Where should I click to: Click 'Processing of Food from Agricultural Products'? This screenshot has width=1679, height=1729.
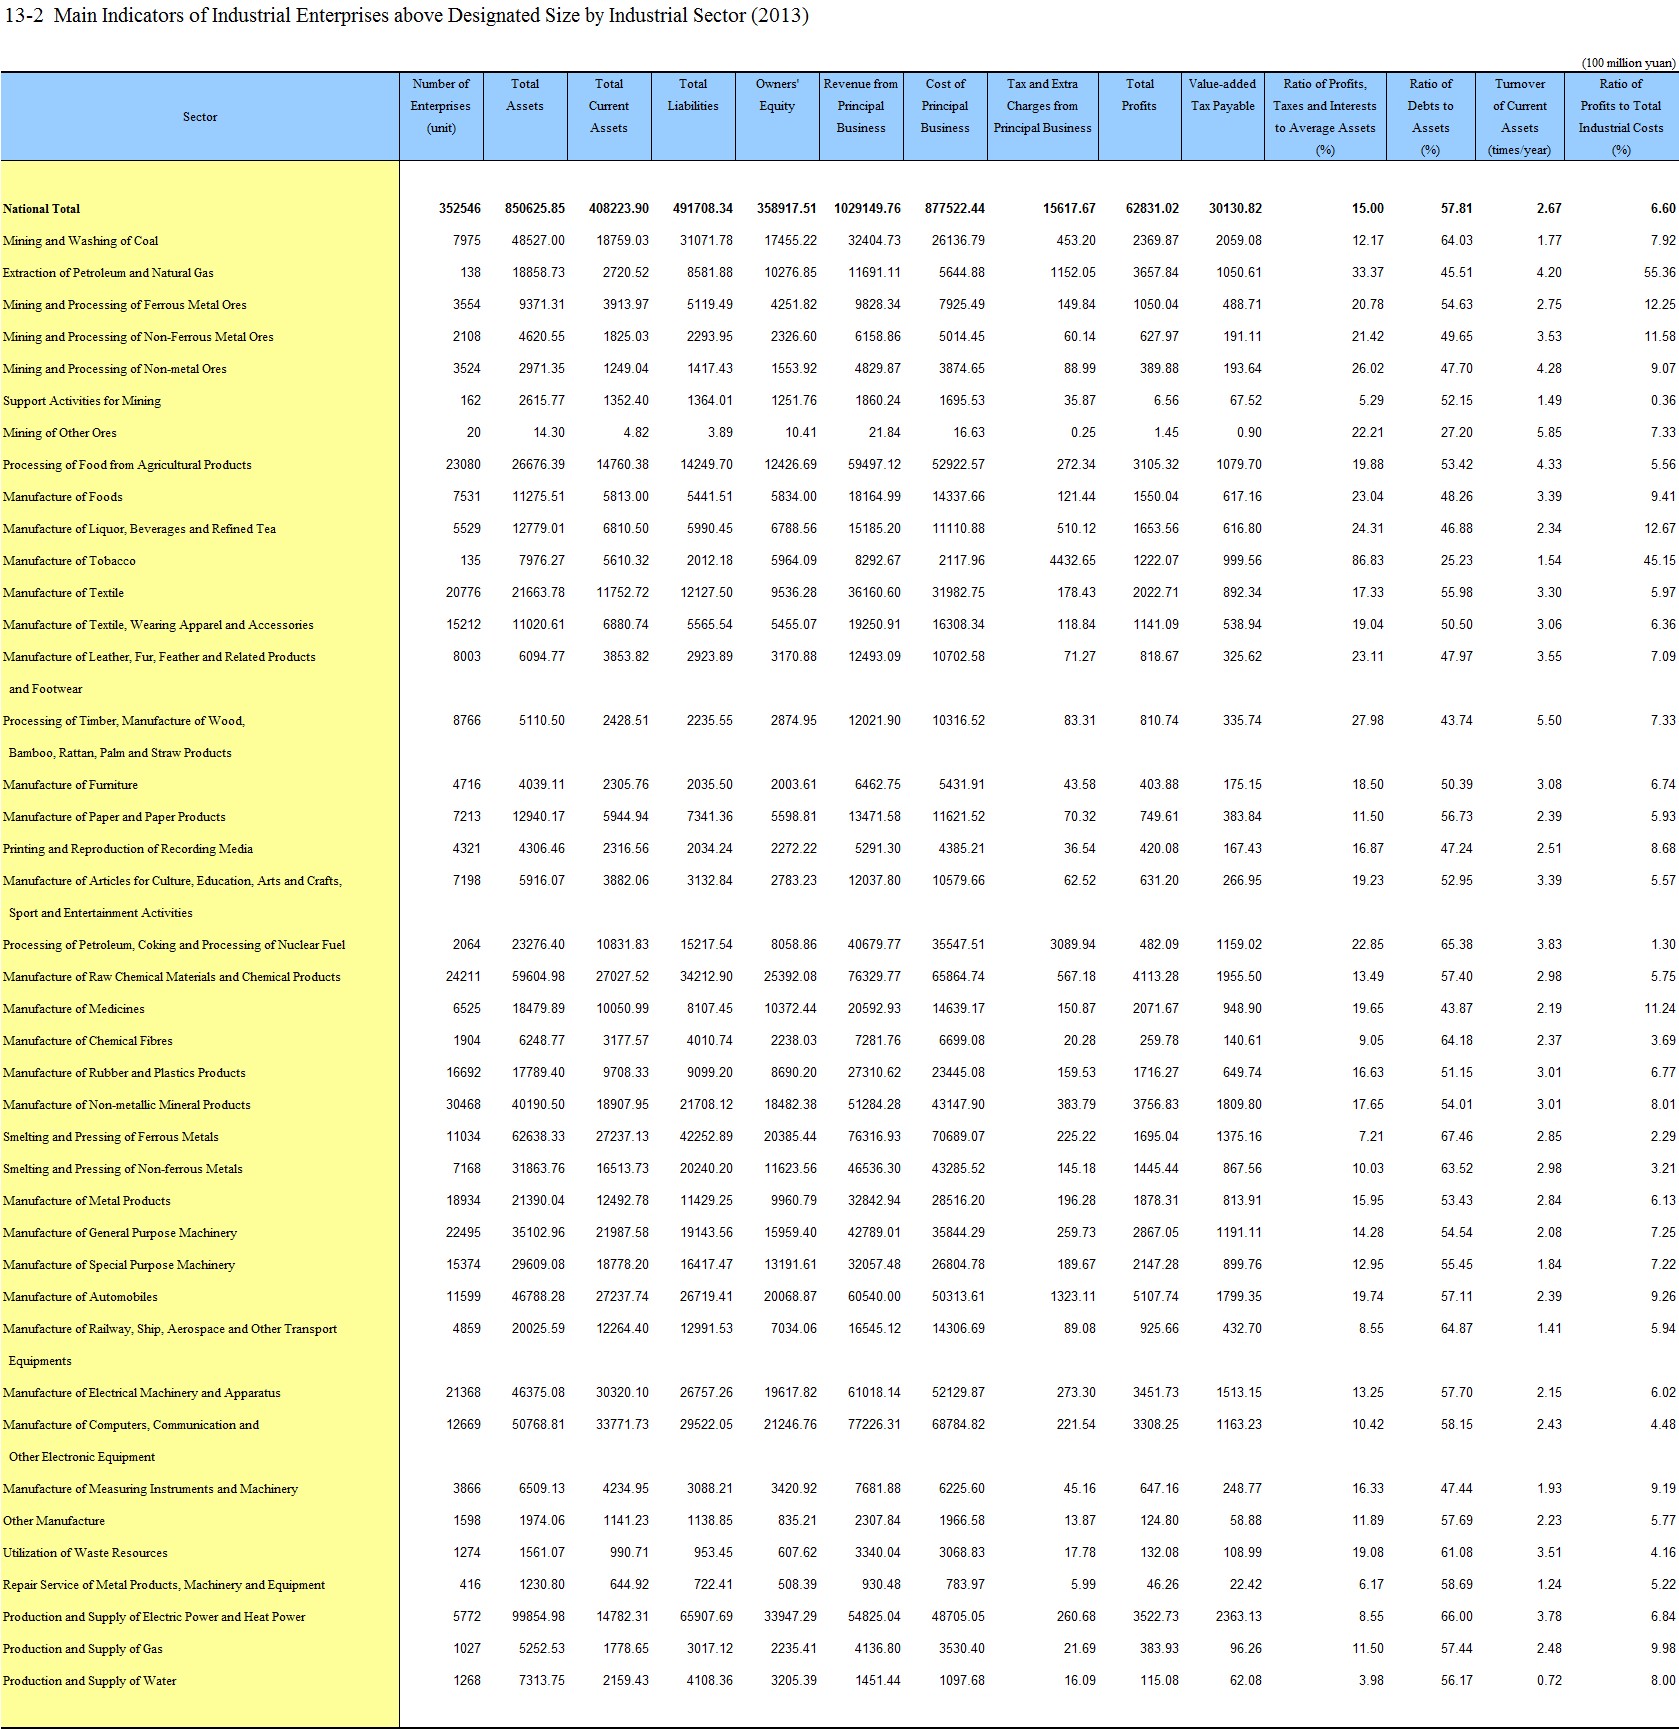click(x=127, y=465)
